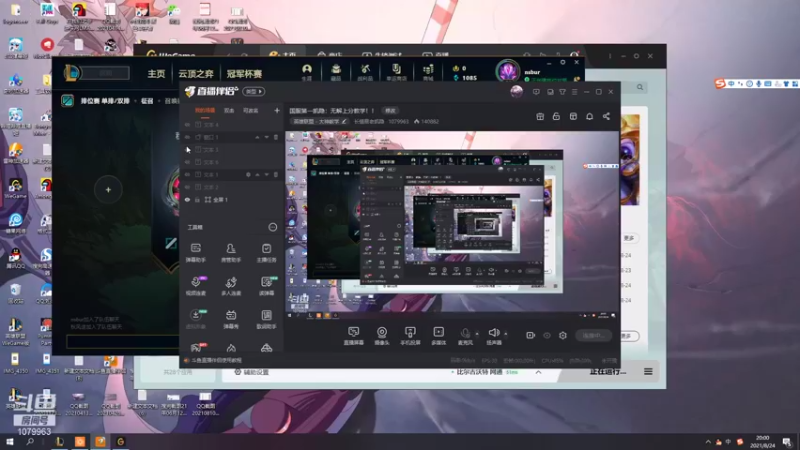Open the 房管助手 tool

(x=231, y=252)
